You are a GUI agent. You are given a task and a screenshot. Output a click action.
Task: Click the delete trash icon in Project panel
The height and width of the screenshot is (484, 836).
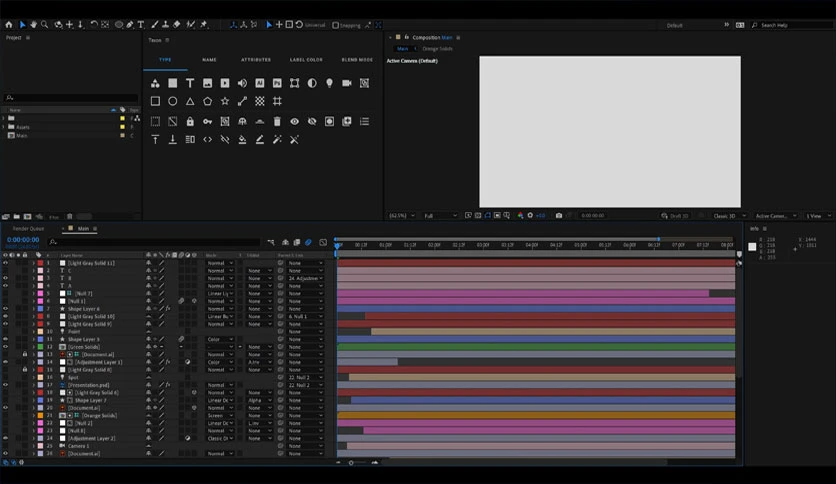tap(69, 216)
